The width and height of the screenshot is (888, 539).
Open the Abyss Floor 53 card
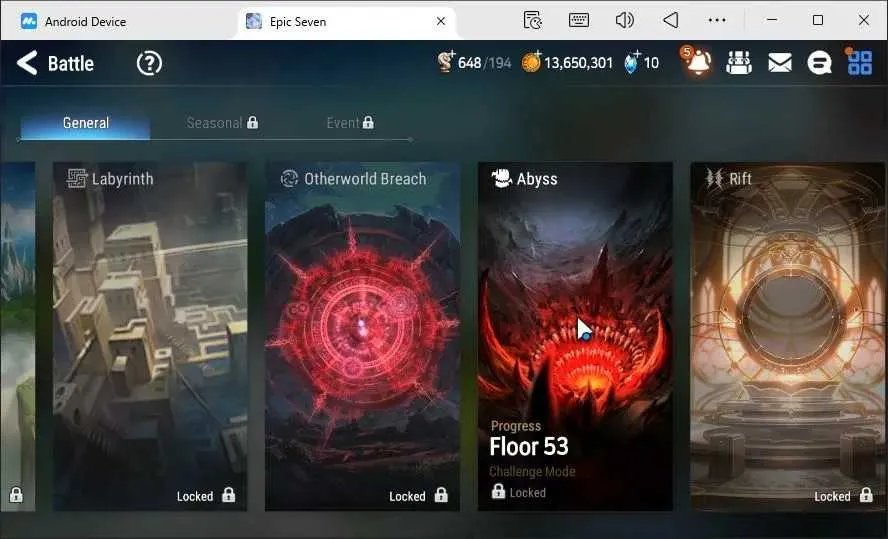coord(575,336)
